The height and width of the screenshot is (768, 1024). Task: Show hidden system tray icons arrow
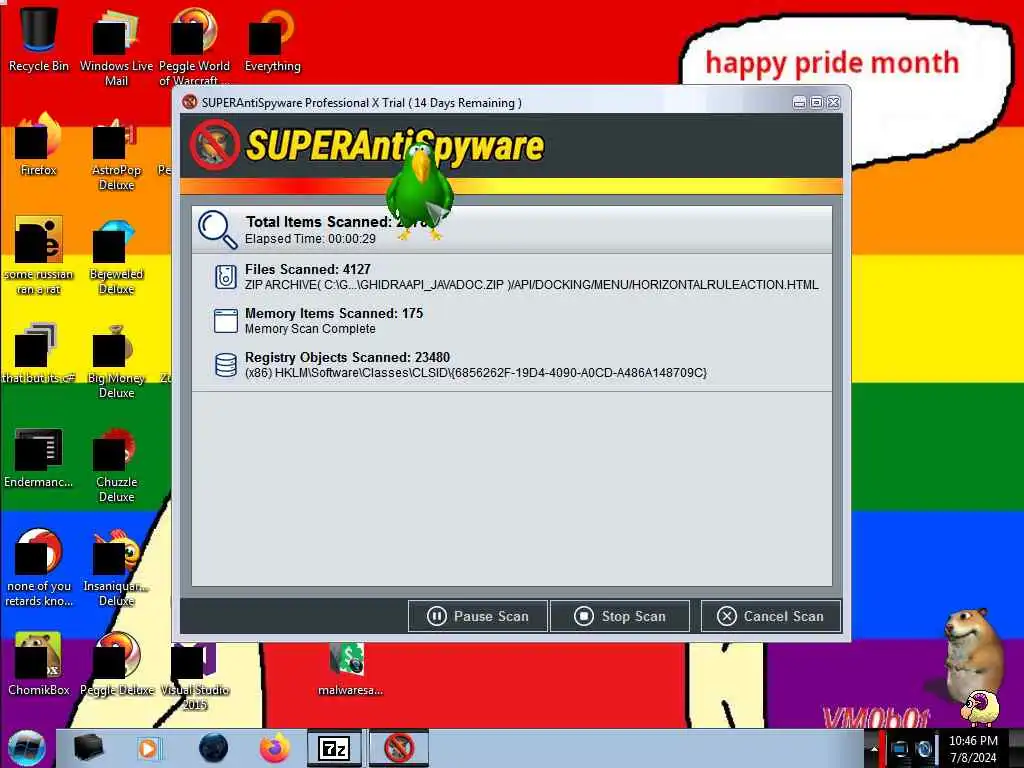coord(874,749)
